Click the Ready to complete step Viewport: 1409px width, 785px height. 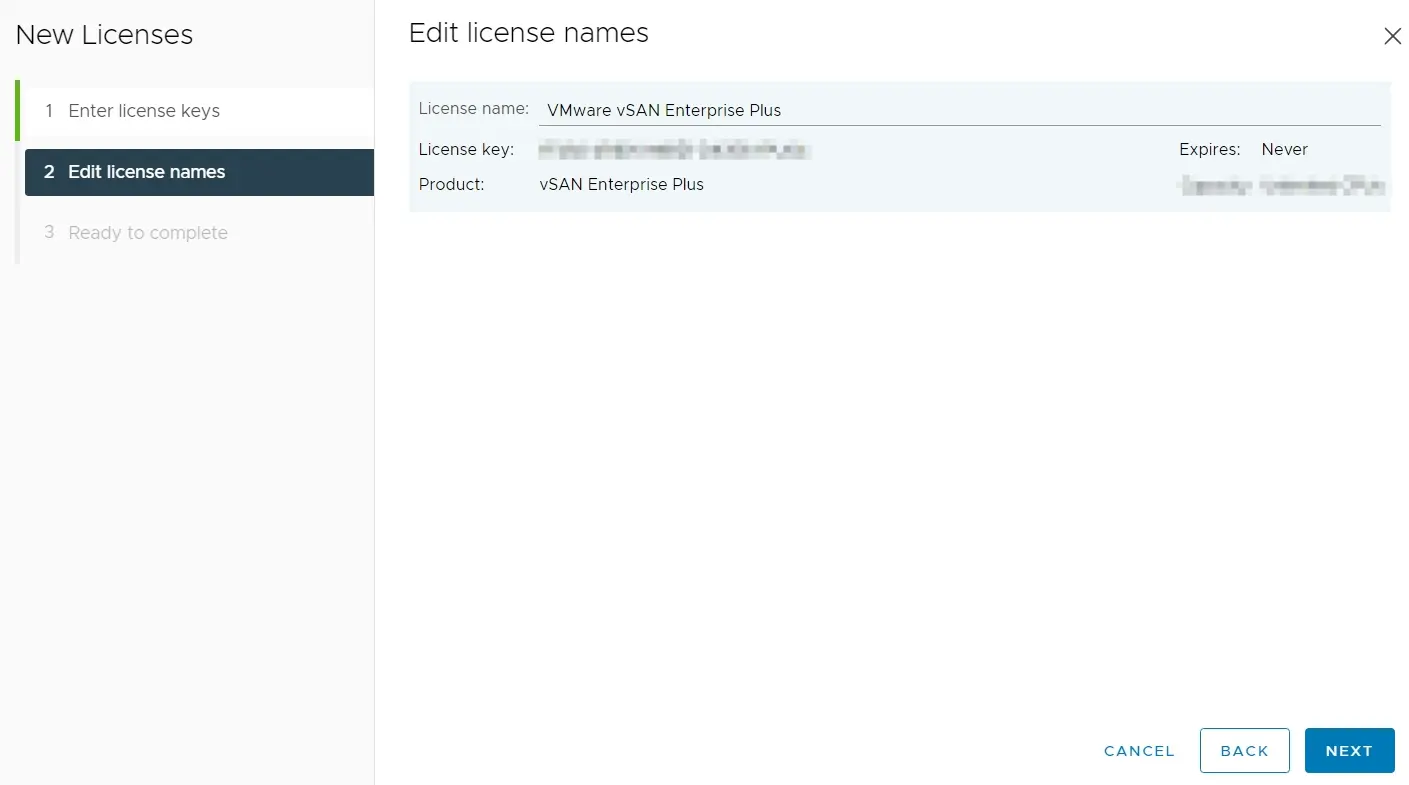(148, 233)
